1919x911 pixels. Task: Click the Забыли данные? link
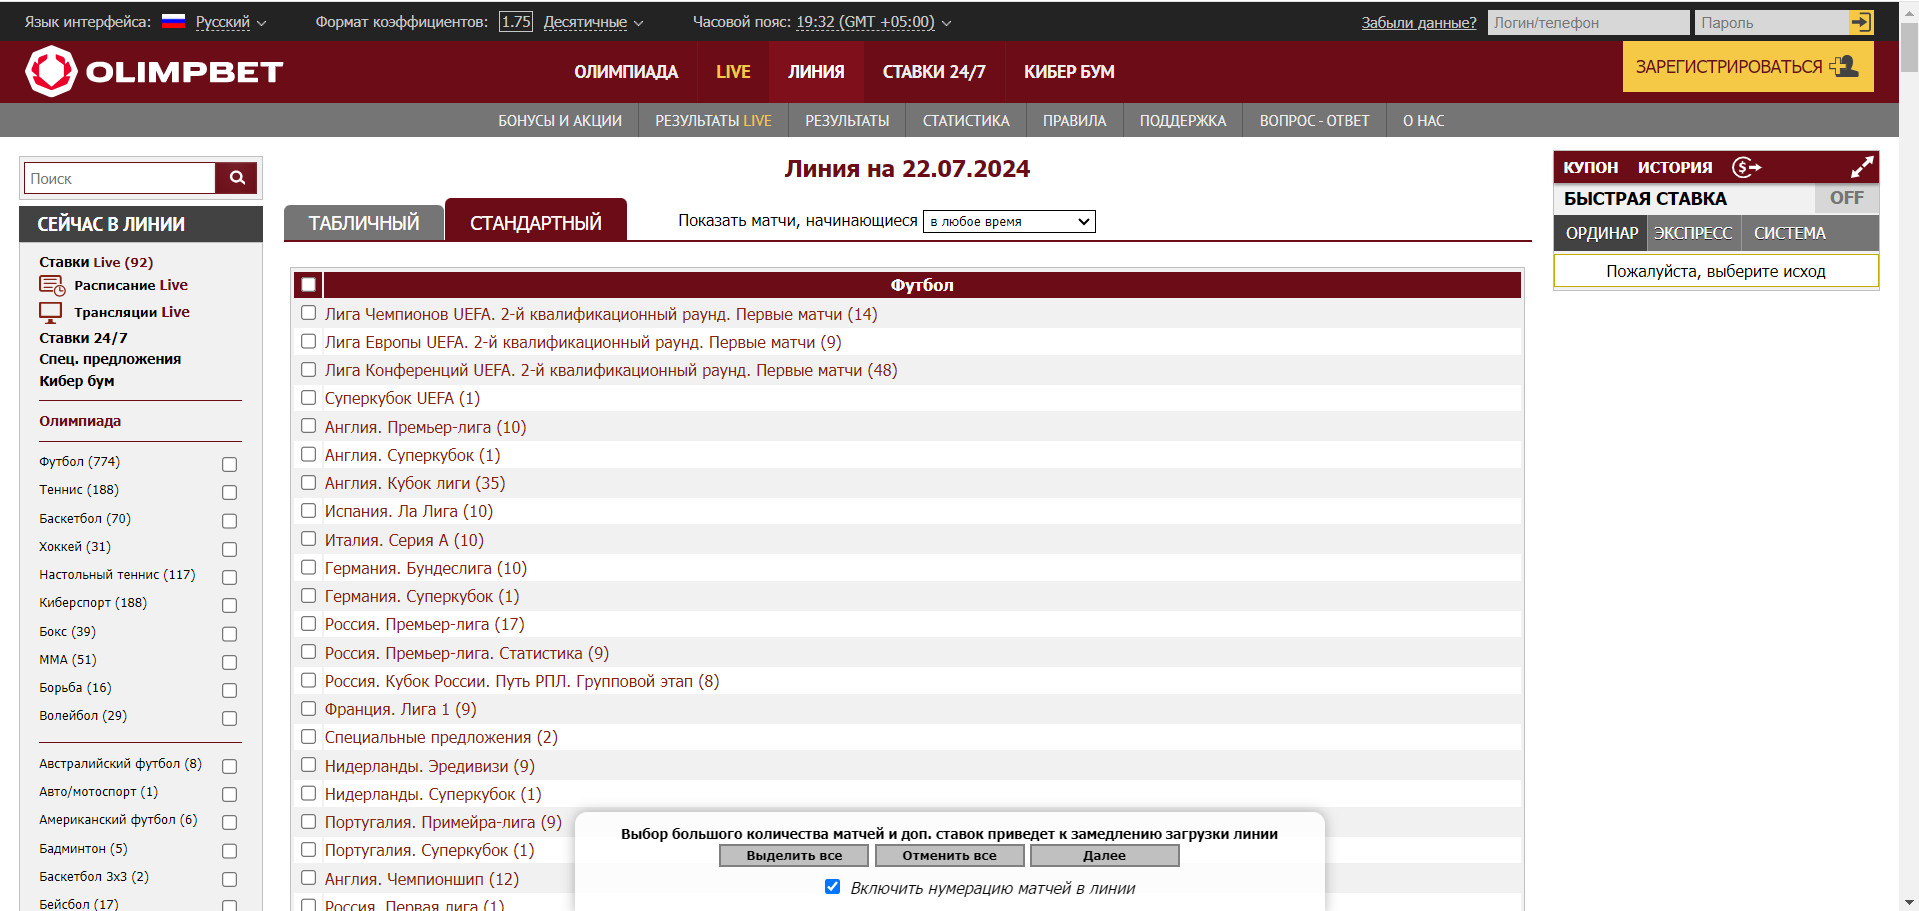1418,23
